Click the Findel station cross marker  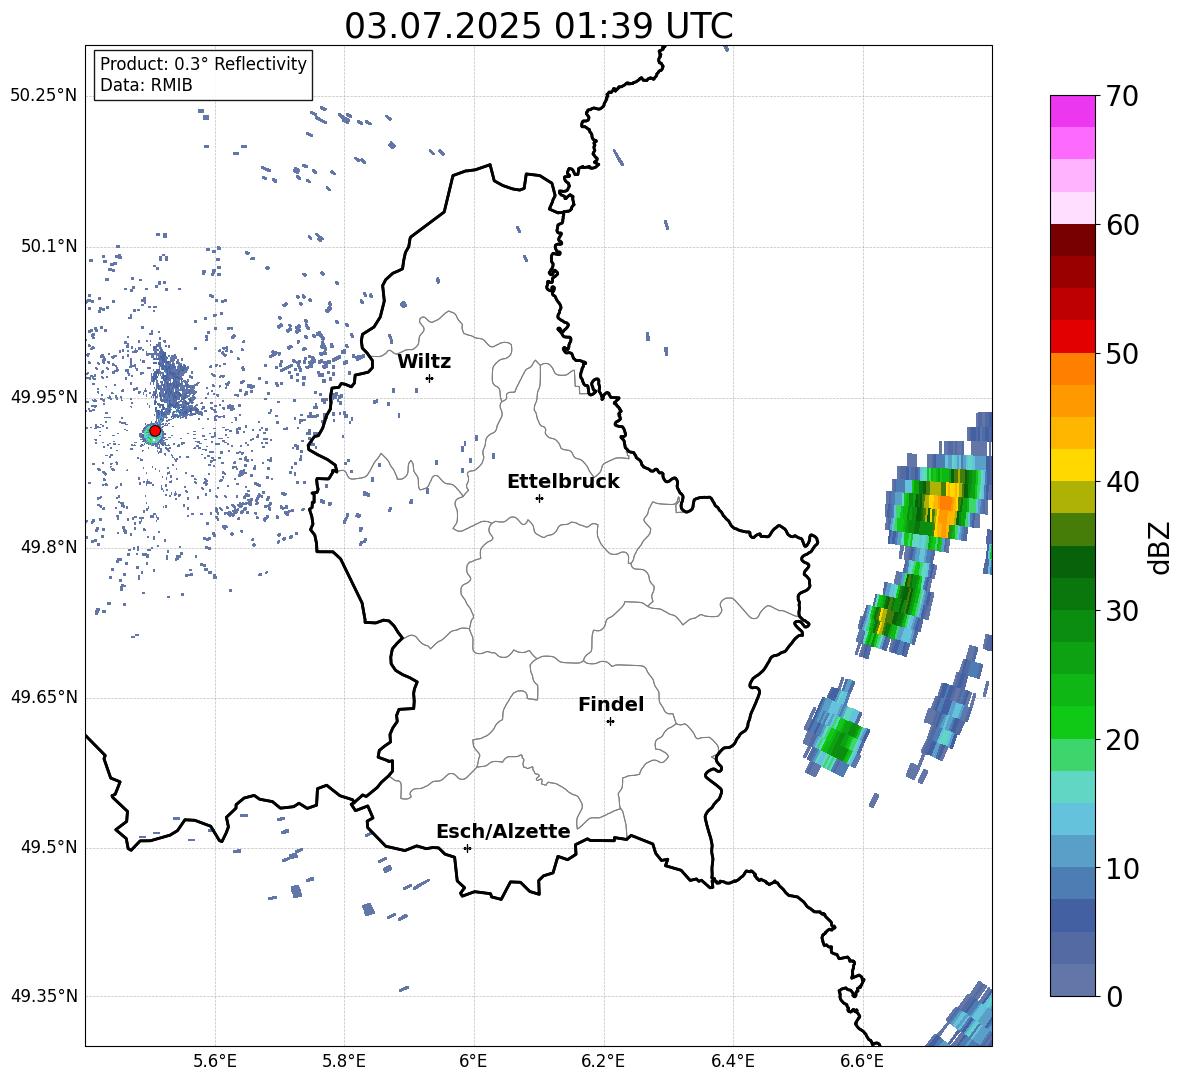pyautogui.click(x=610, y=722)
